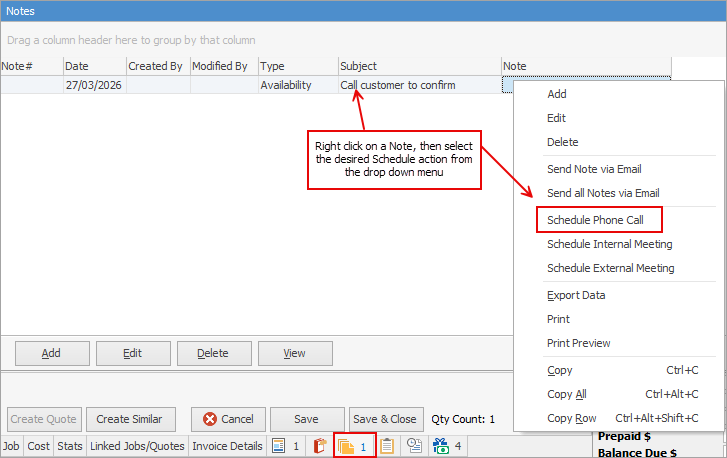Sort by the Date column header
The height and width of the screenshot is (458, 727).
pyautogui.click(x=95, y=66)
